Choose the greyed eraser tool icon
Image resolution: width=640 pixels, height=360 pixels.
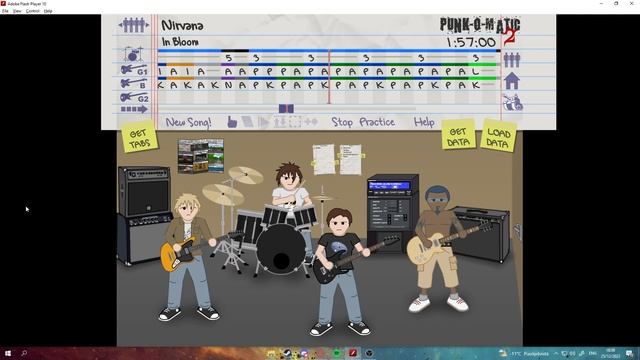pos(247,122)
